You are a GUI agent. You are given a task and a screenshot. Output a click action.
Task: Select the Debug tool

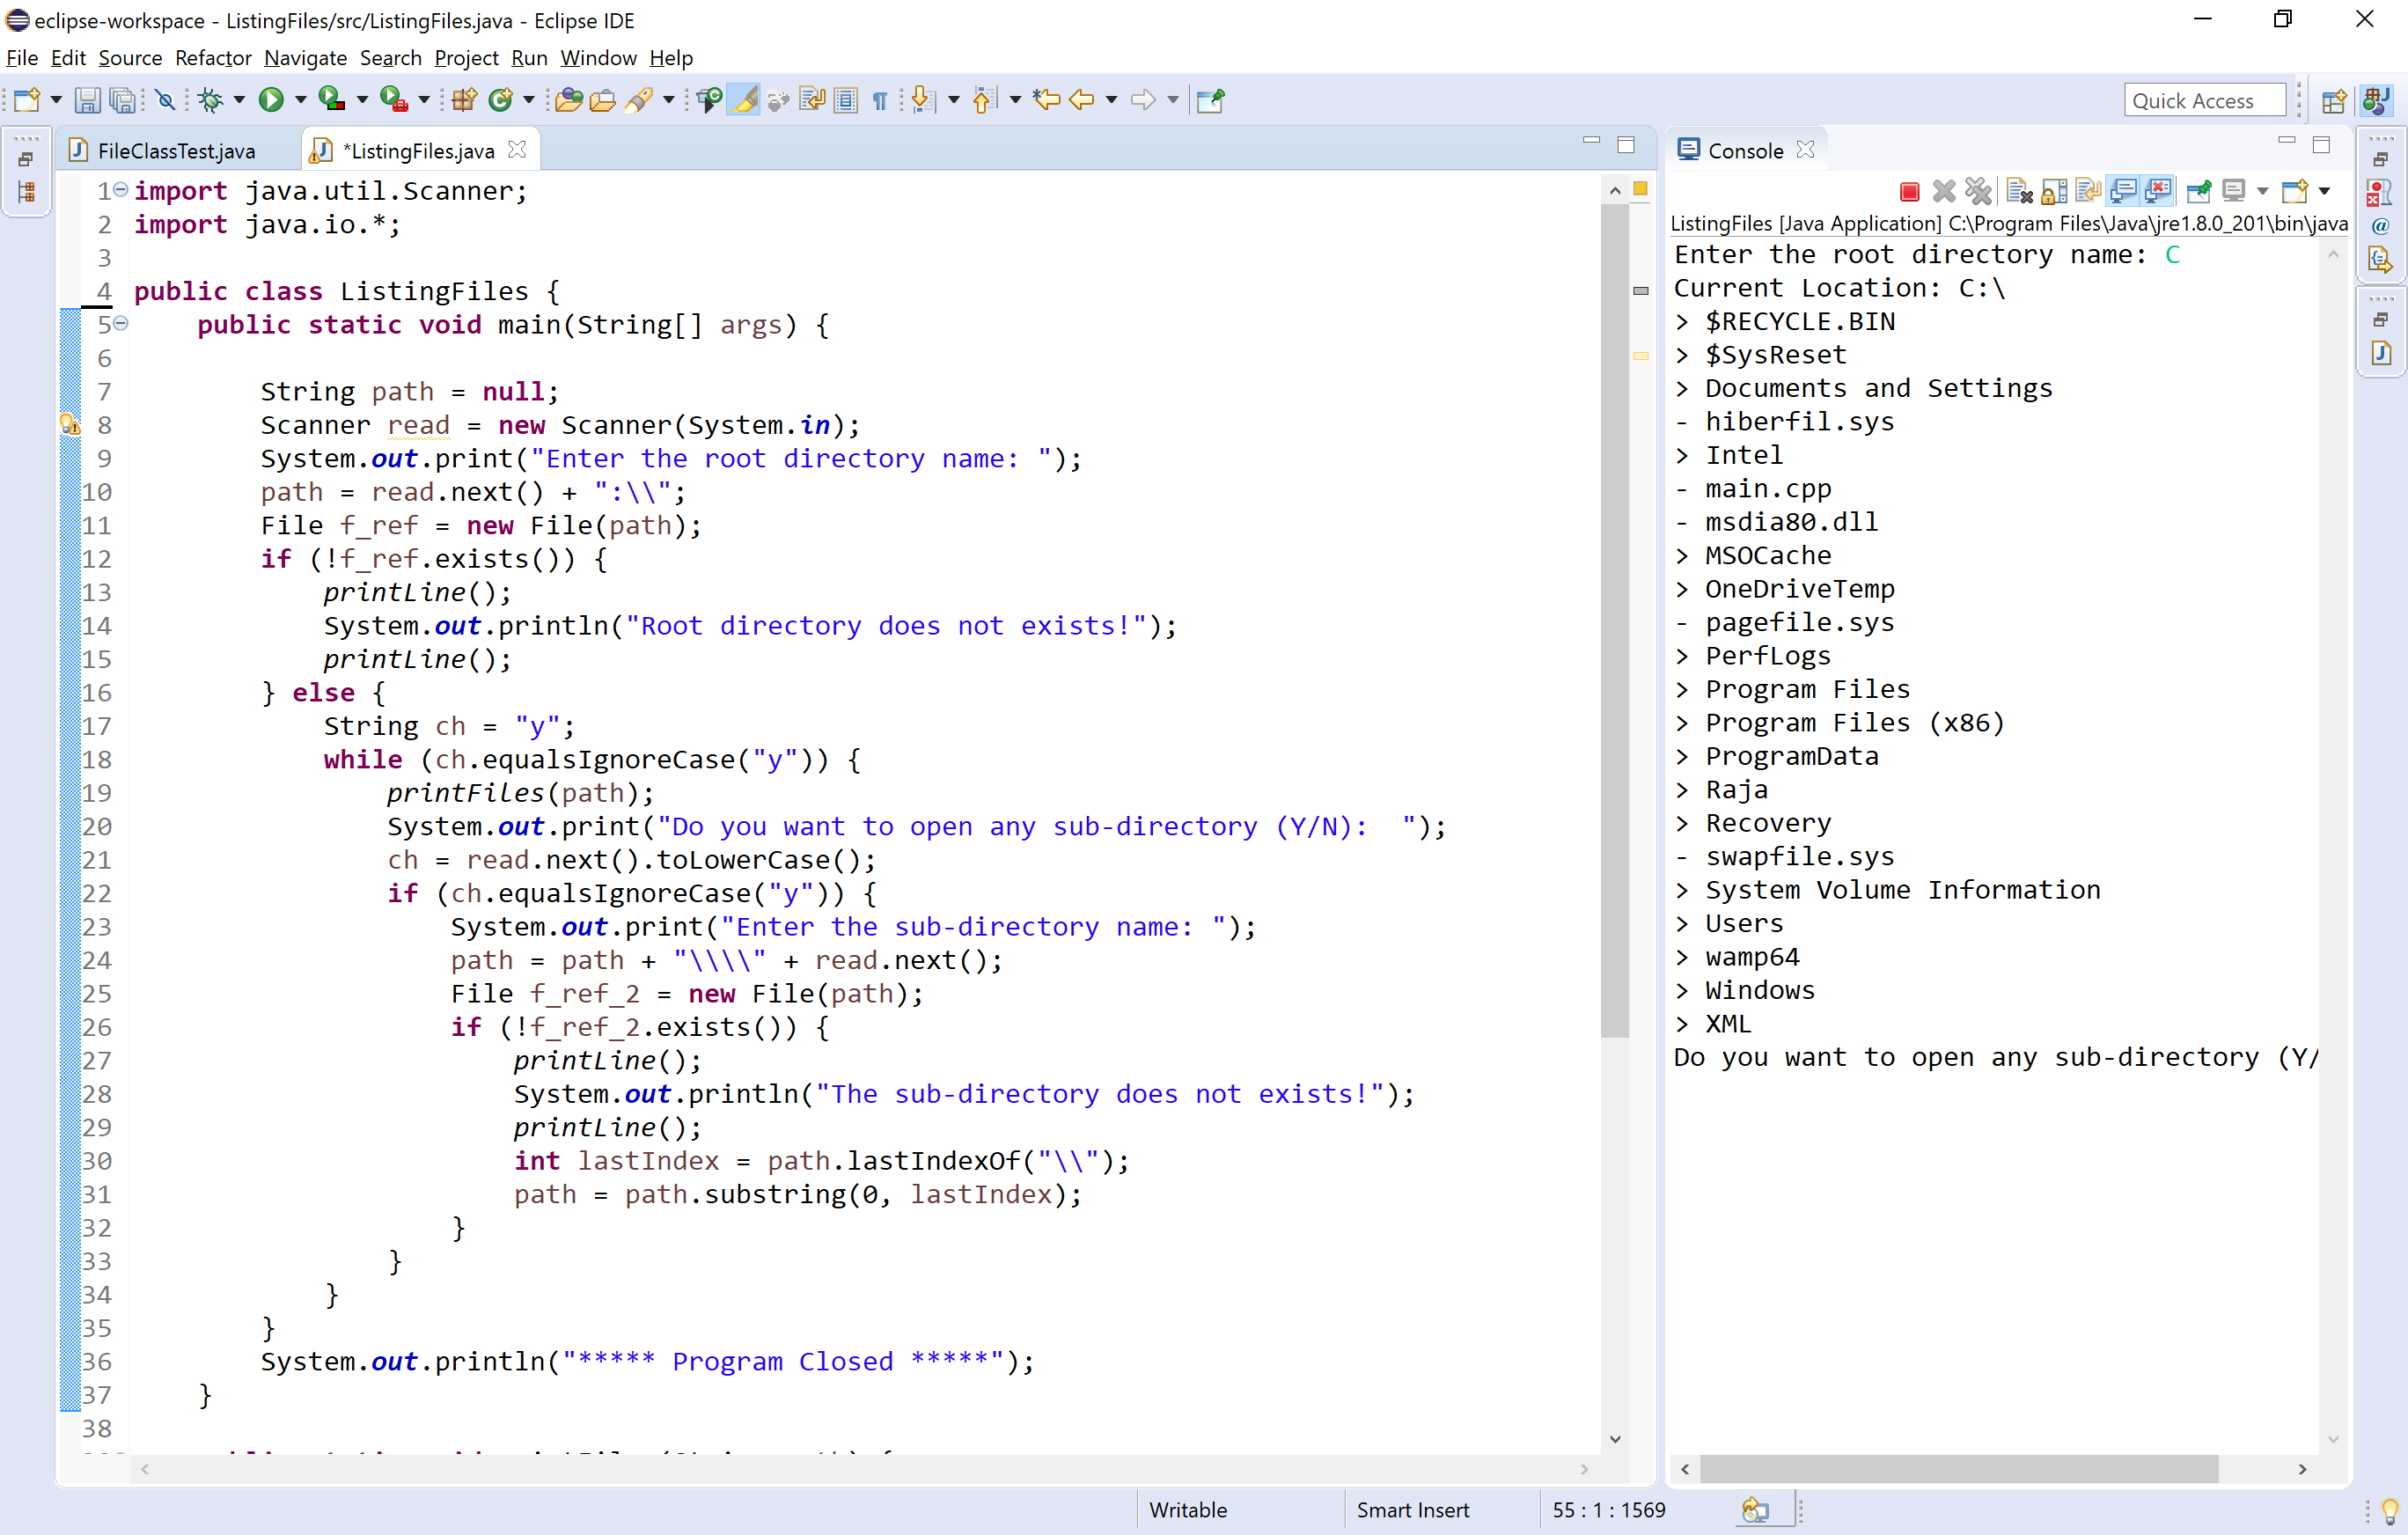213,100
